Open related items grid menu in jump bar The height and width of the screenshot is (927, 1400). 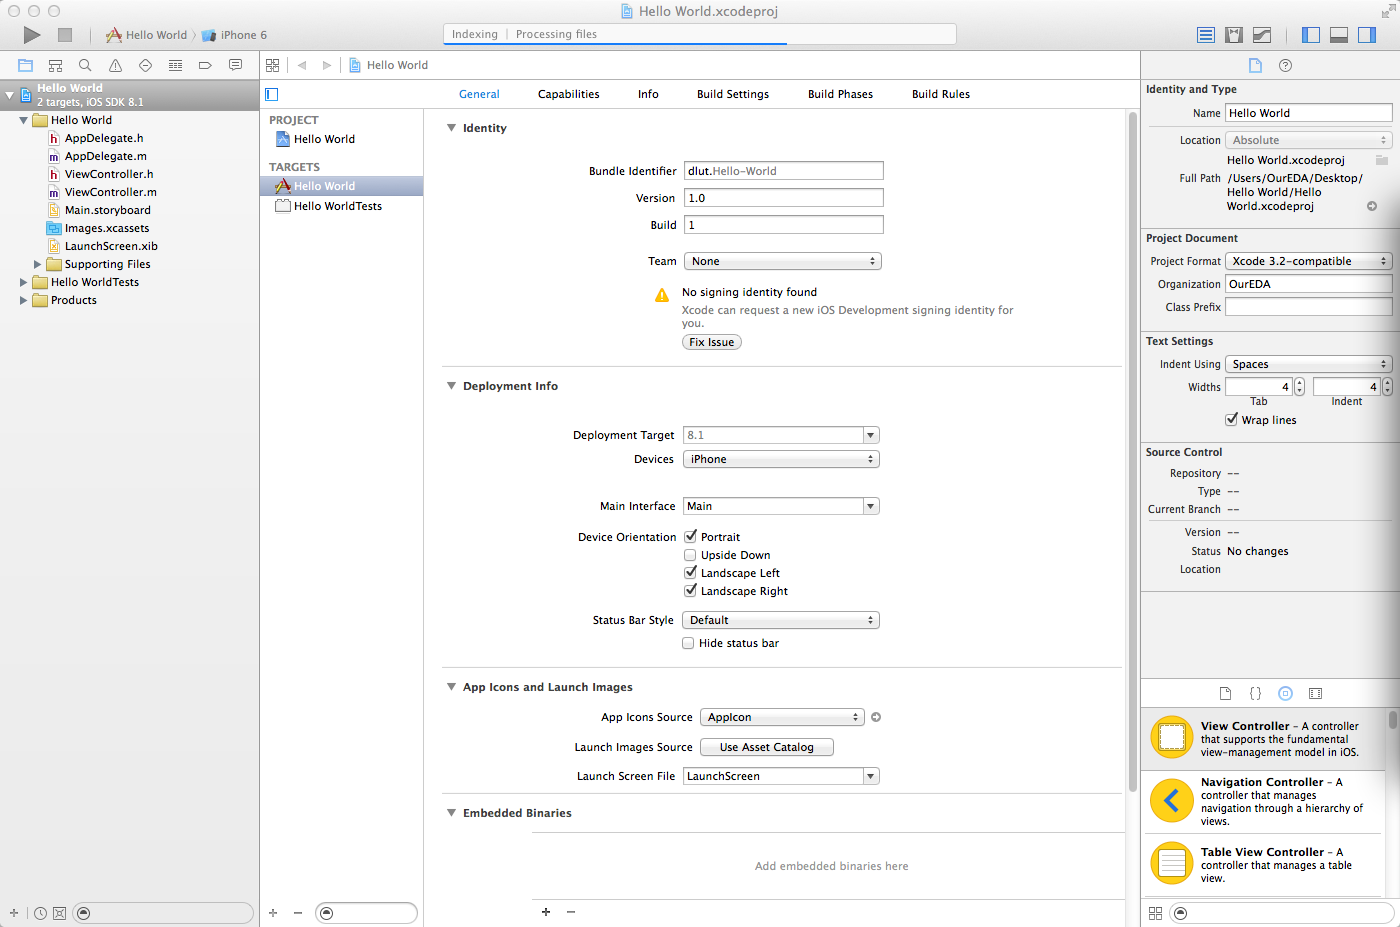point(272,65)
